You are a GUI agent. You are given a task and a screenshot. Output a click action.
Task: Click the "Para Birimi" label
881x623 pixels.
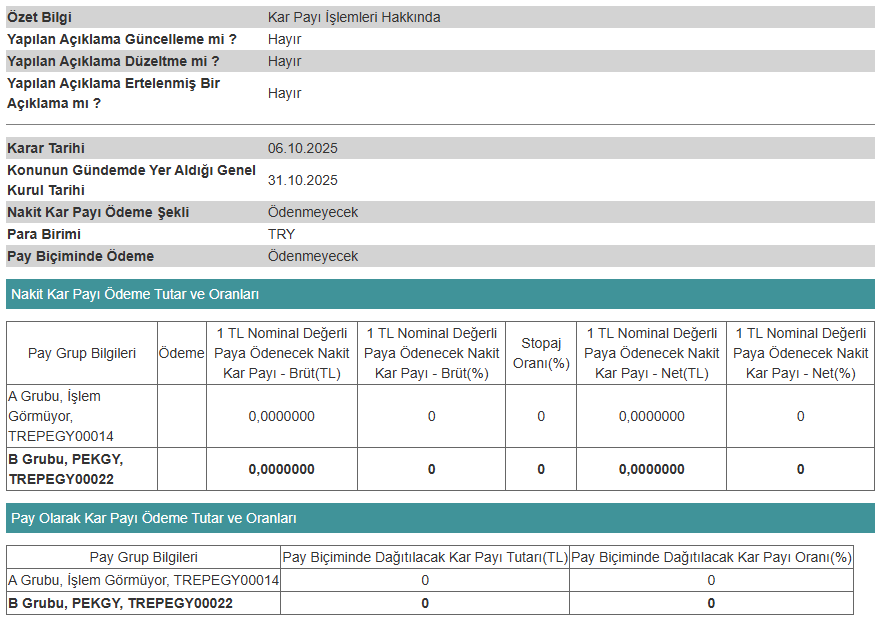44,234
